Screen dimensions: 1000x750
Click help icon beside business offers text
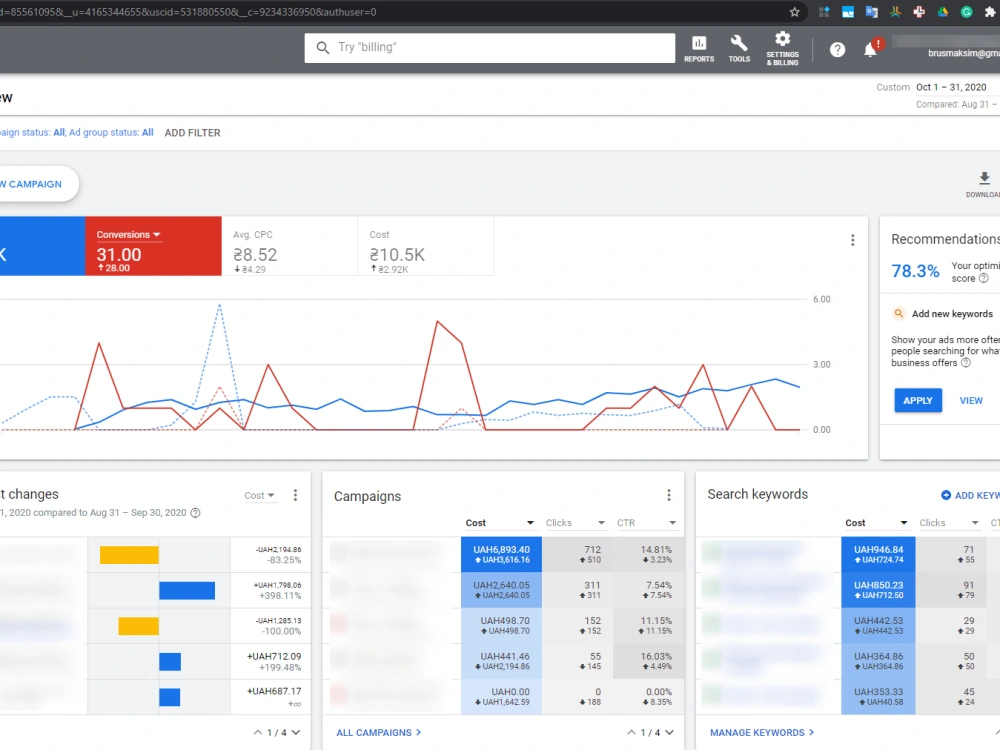[966, 363]
